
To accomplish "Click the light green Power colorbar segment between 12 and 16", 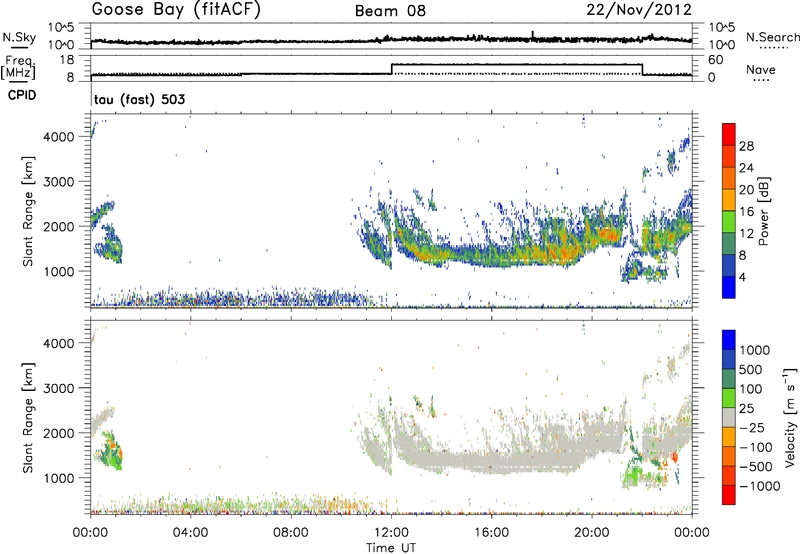I will click(x=729, y=221).
